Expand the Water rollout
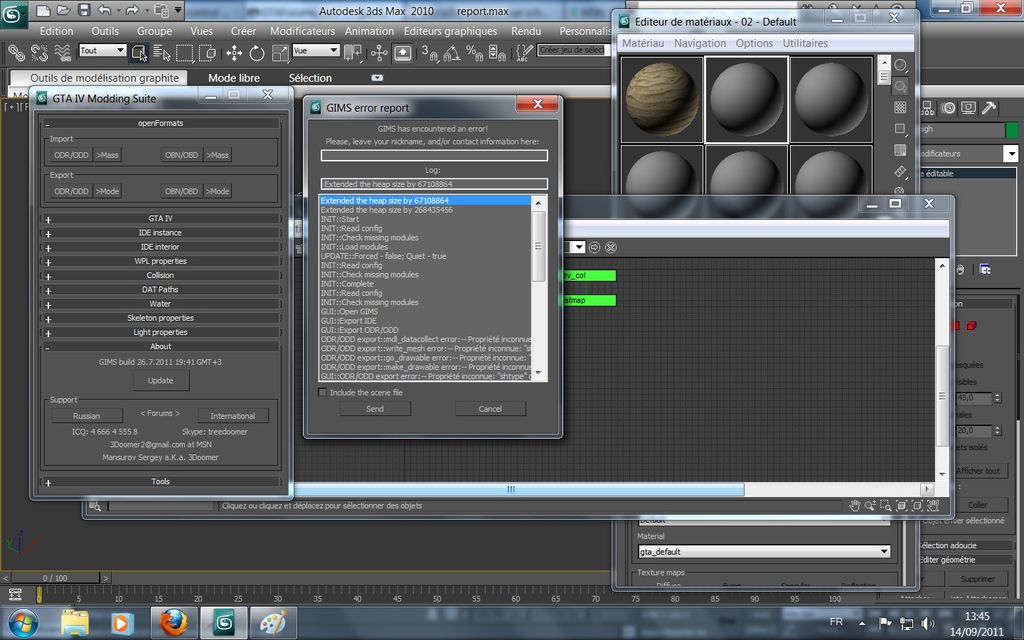 [x=160, y=304]
